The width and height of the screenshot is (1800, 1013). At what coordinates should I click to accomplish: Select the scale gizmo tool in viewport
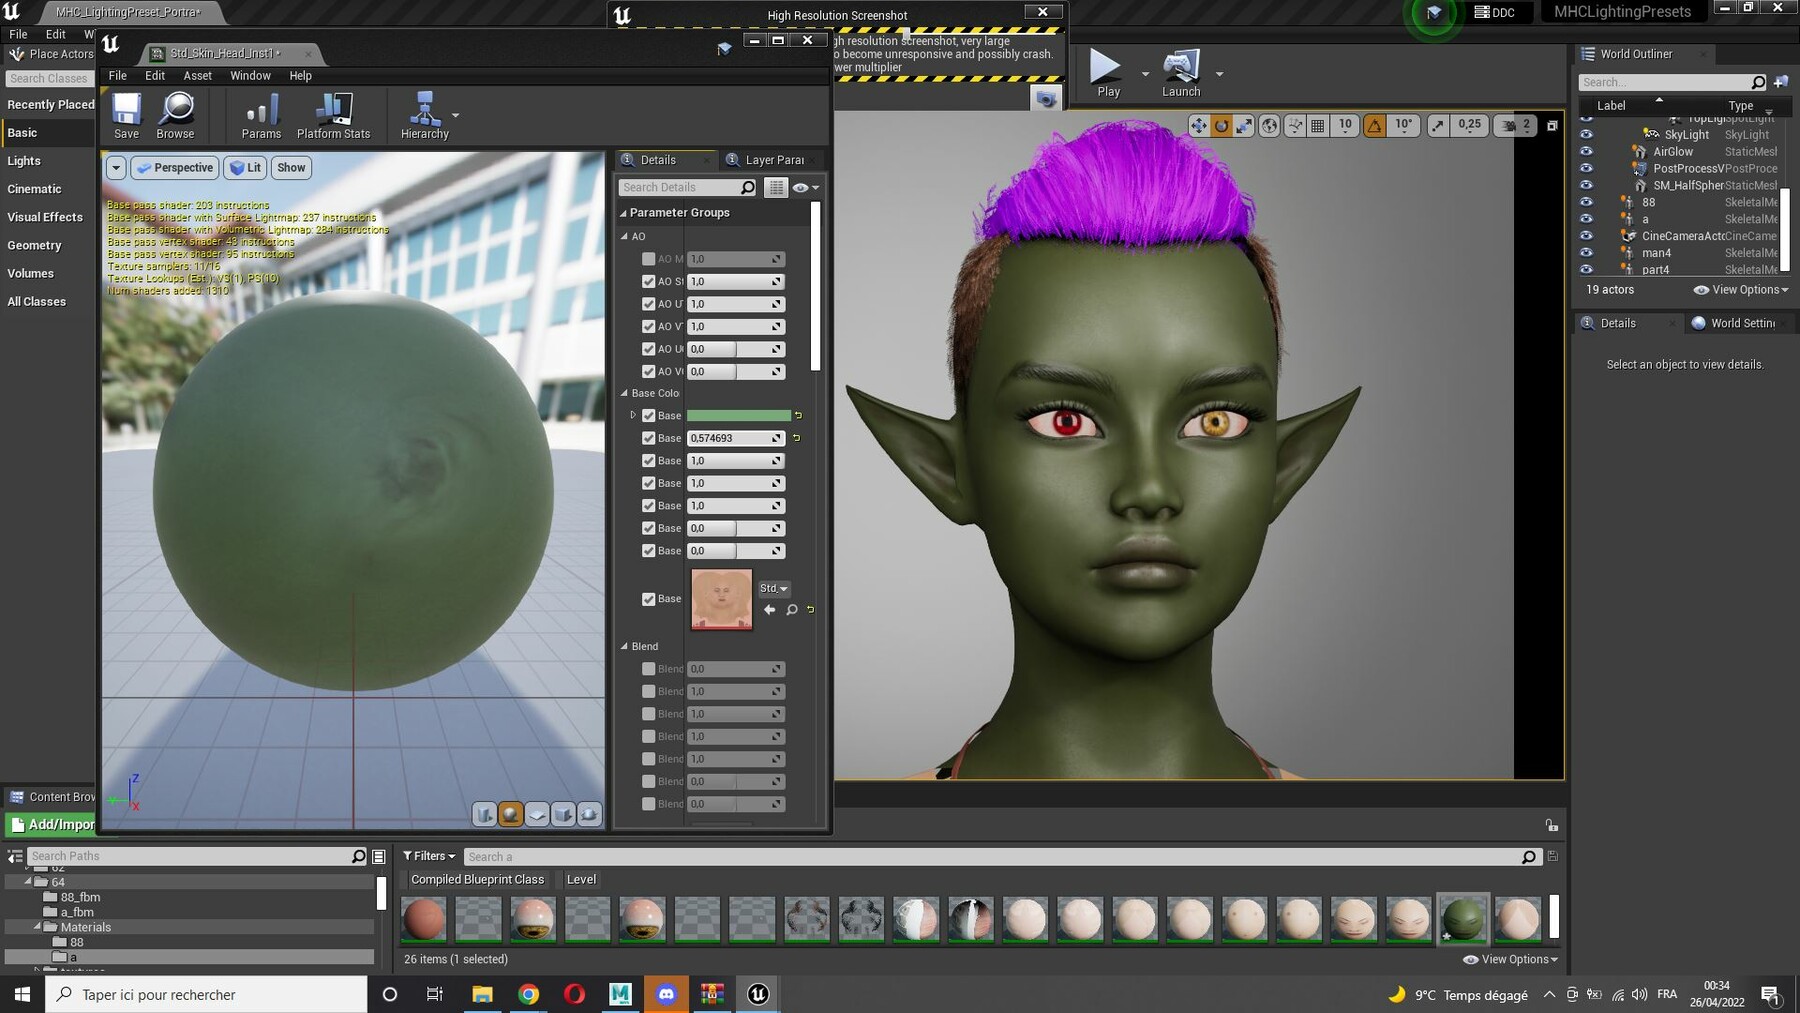[x=1244, y=125]
